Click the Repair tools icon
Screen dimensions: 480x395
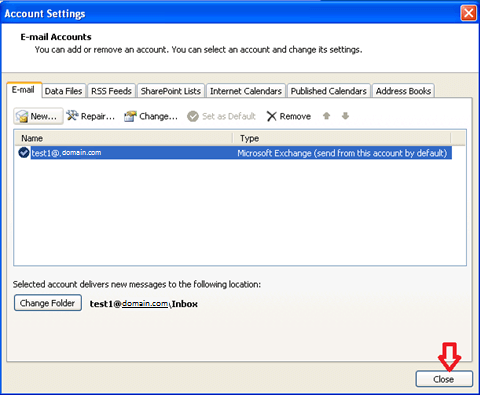tap(72, 116)
